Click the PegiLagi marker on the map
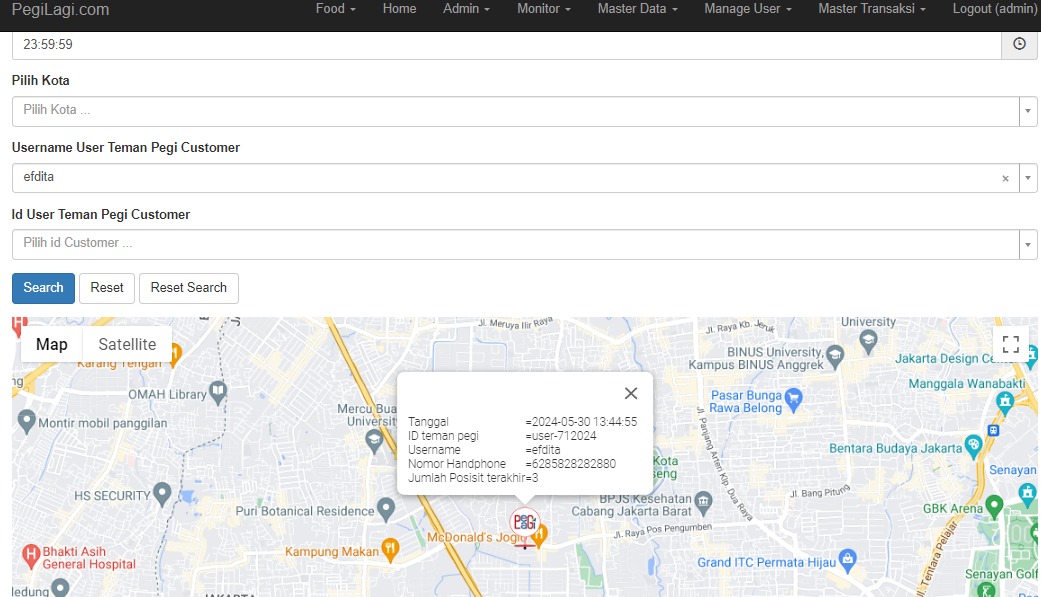This screenshot has height=597, width=1041. click(524, 522)
